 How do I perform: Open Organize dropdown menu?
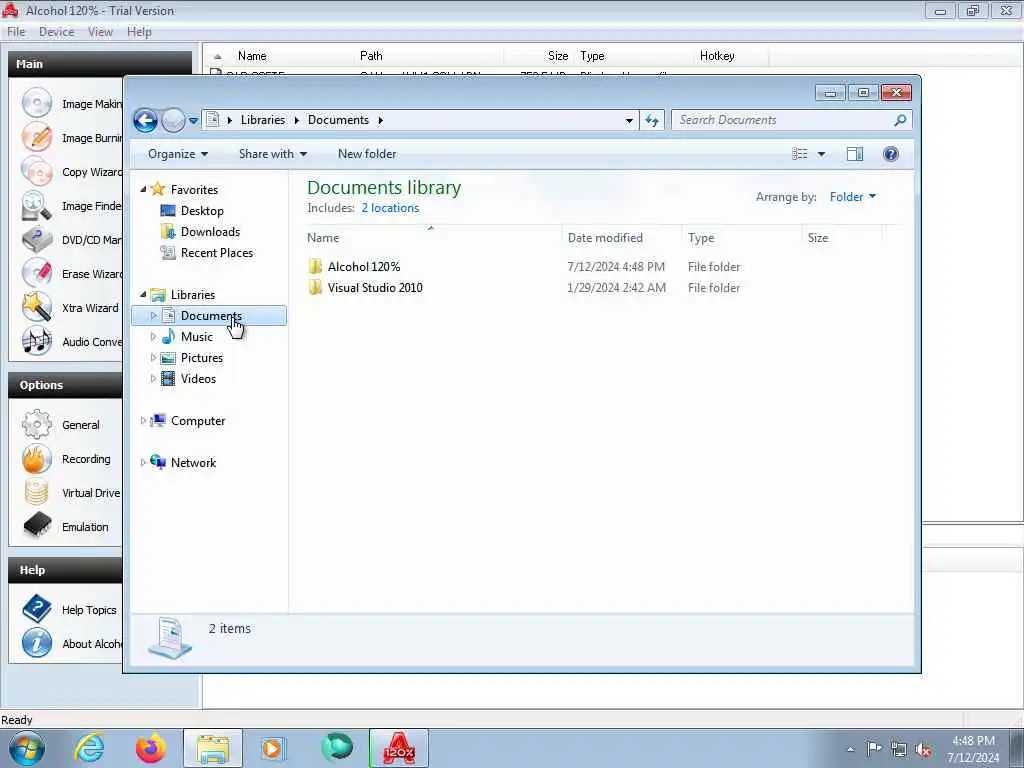[178, 154]
